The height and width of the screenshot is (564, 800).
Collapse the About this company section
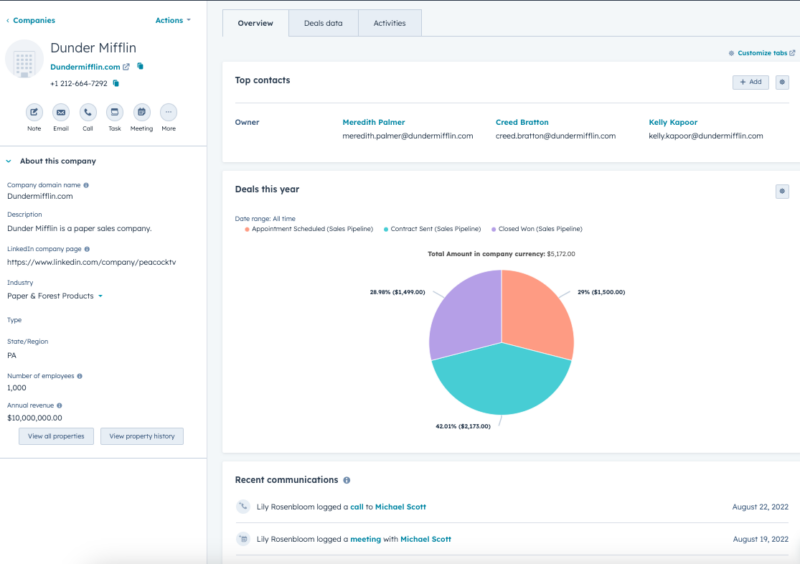pyautogui.click(x=9, y=161)
